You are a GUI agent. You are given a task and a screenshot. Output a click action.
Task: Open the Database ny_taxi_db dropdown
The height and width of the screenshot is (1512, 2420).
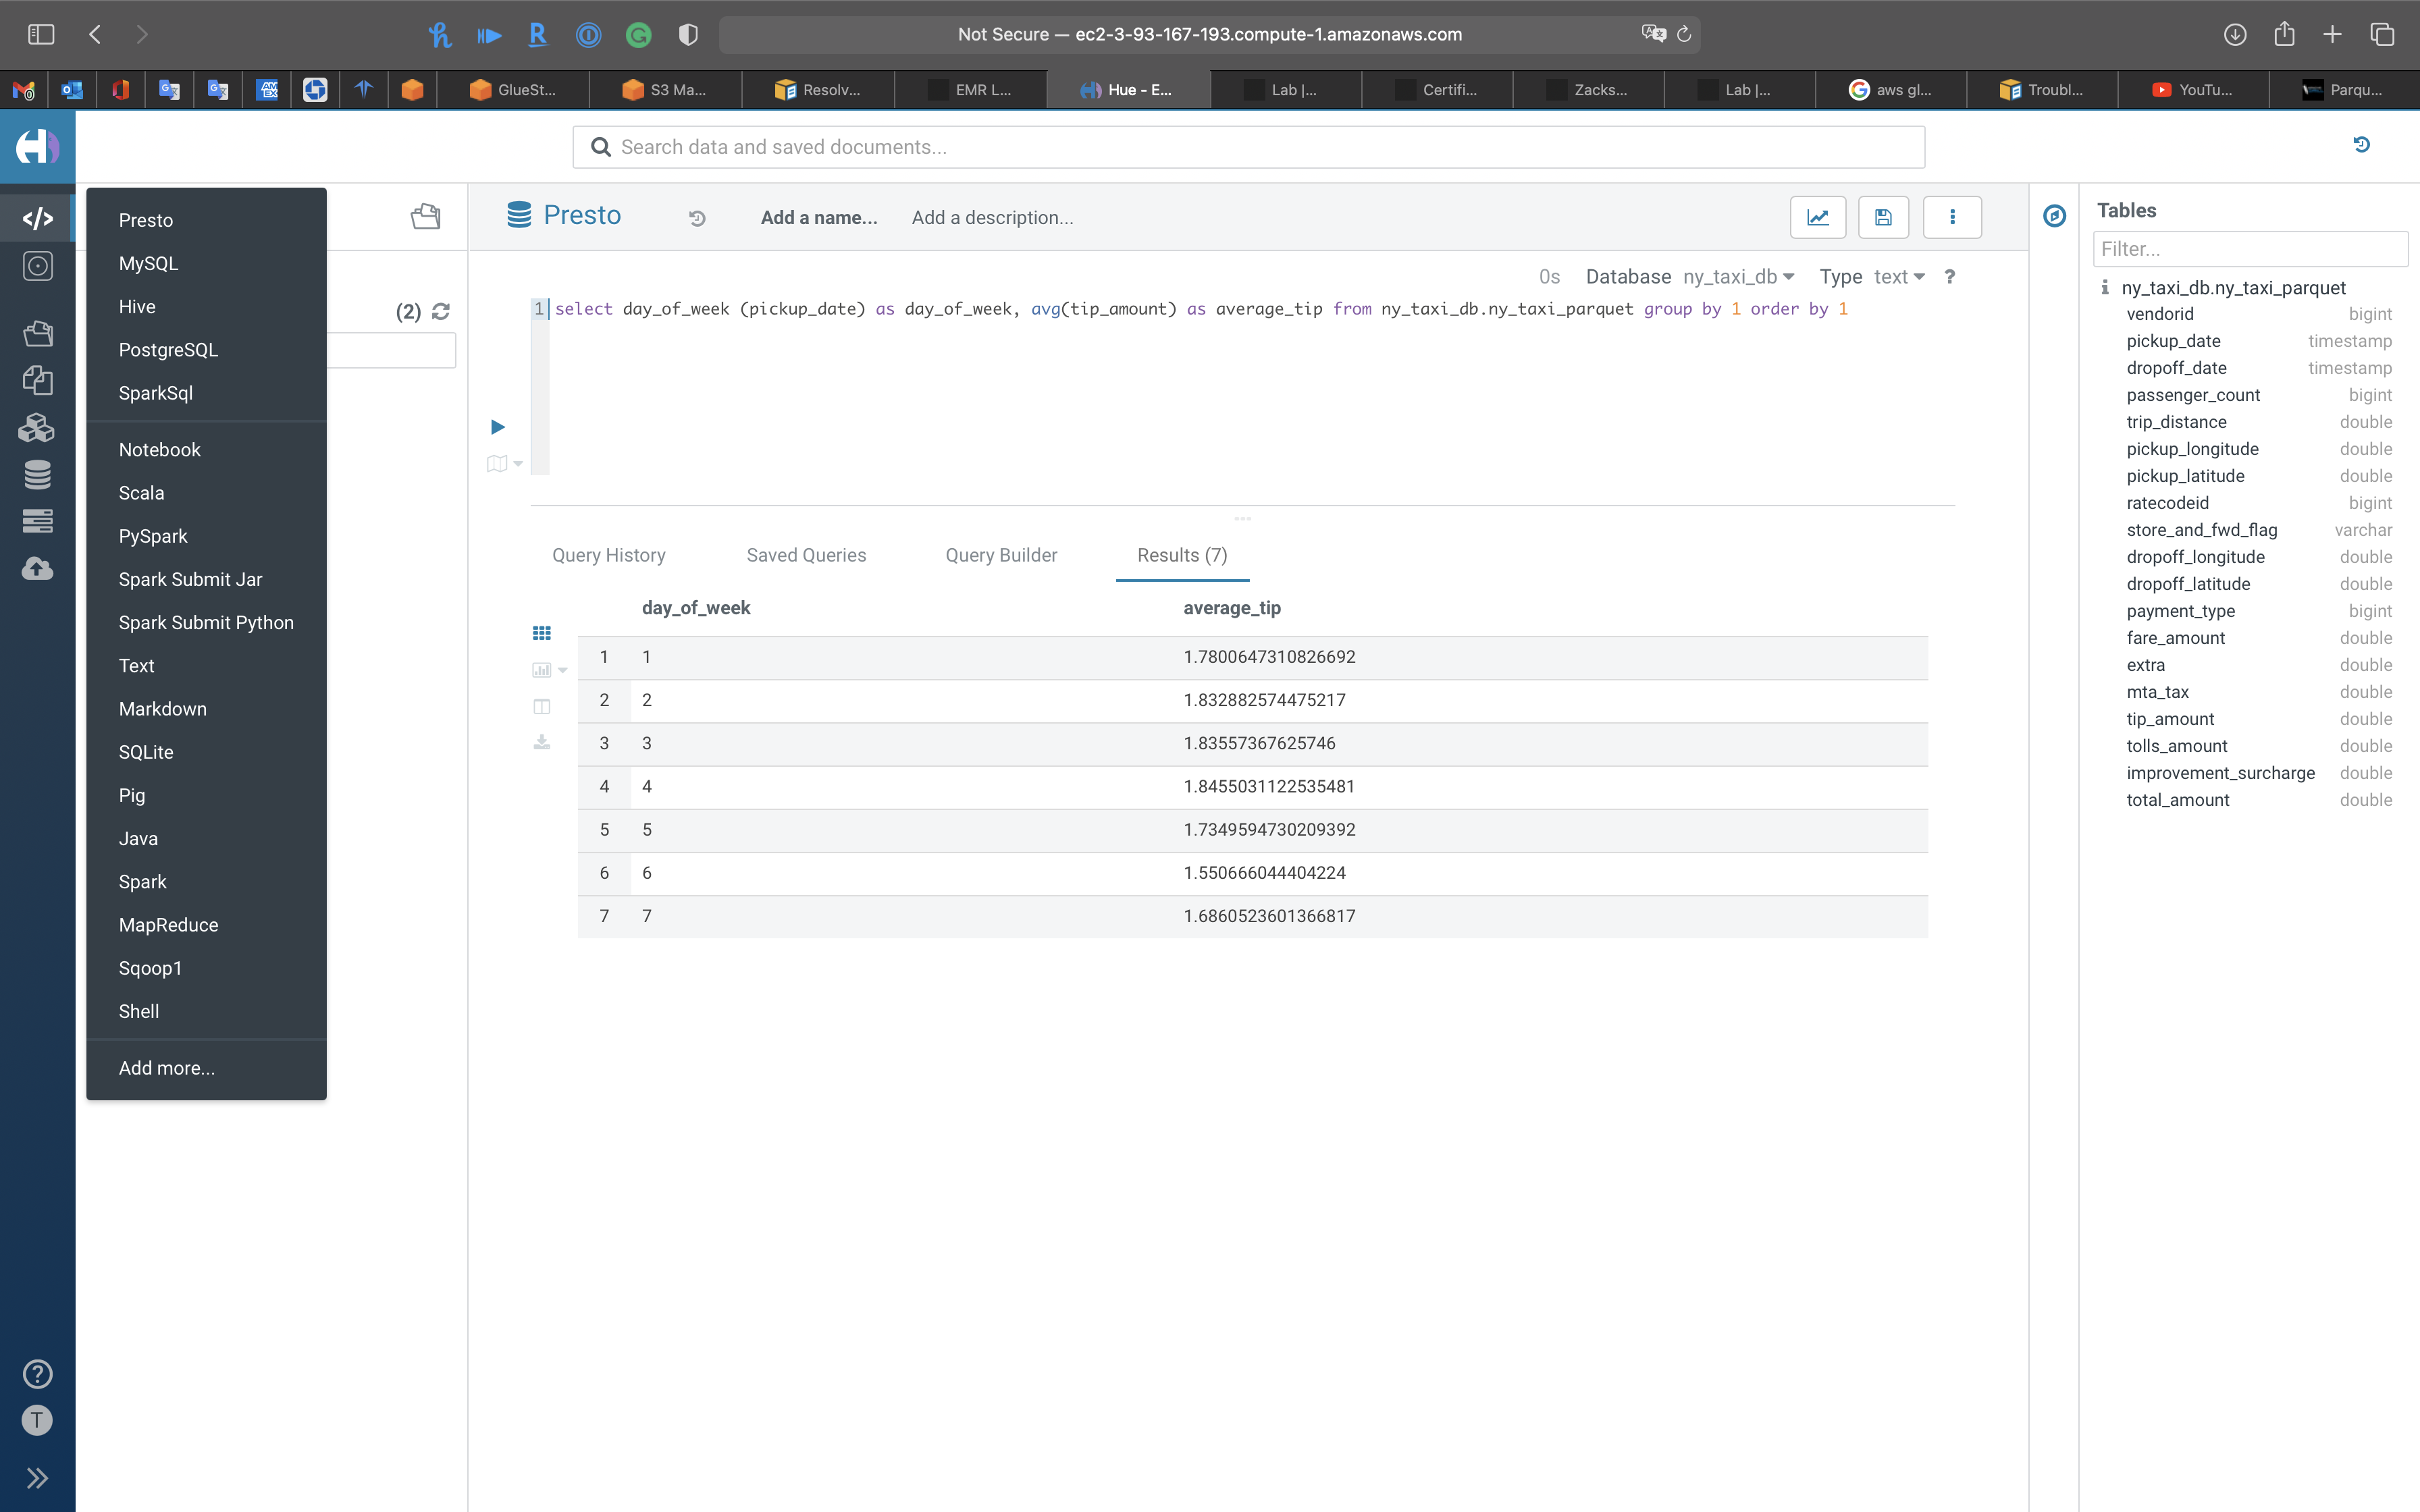click(1738, 277)
